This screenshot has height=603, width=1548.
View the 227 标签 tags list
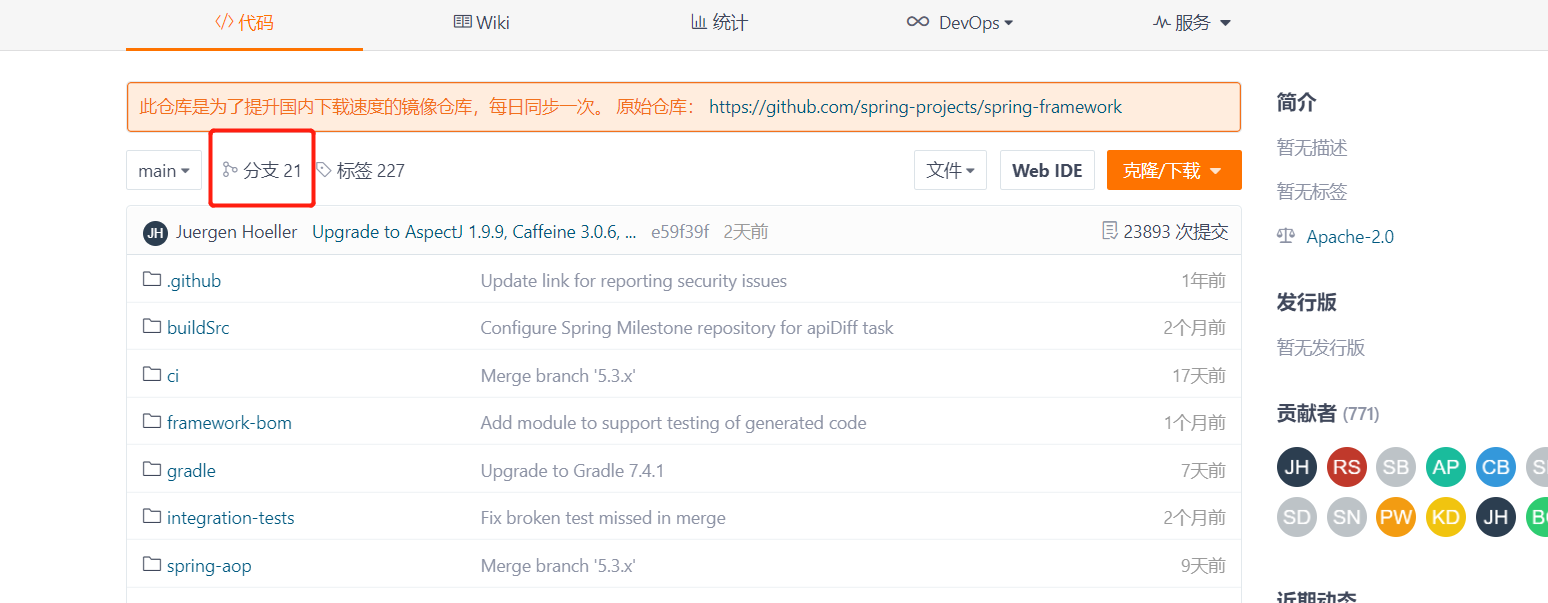(360, 171)
